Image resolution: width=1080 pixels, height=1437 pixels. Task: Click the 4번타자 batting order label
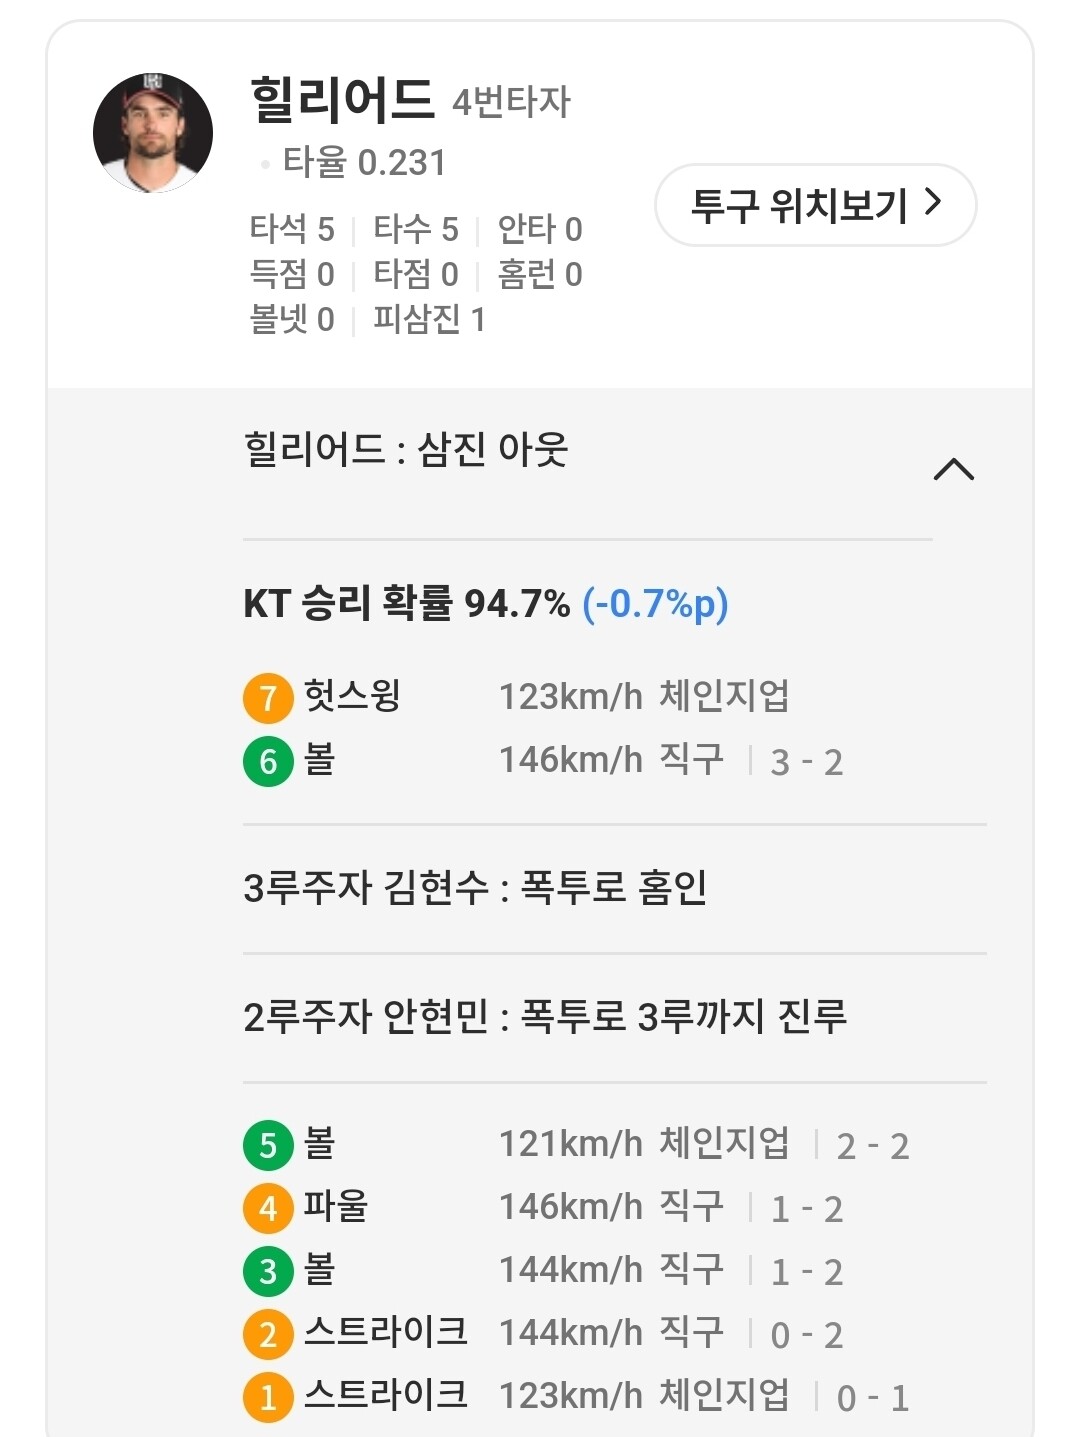coord(511,103)
